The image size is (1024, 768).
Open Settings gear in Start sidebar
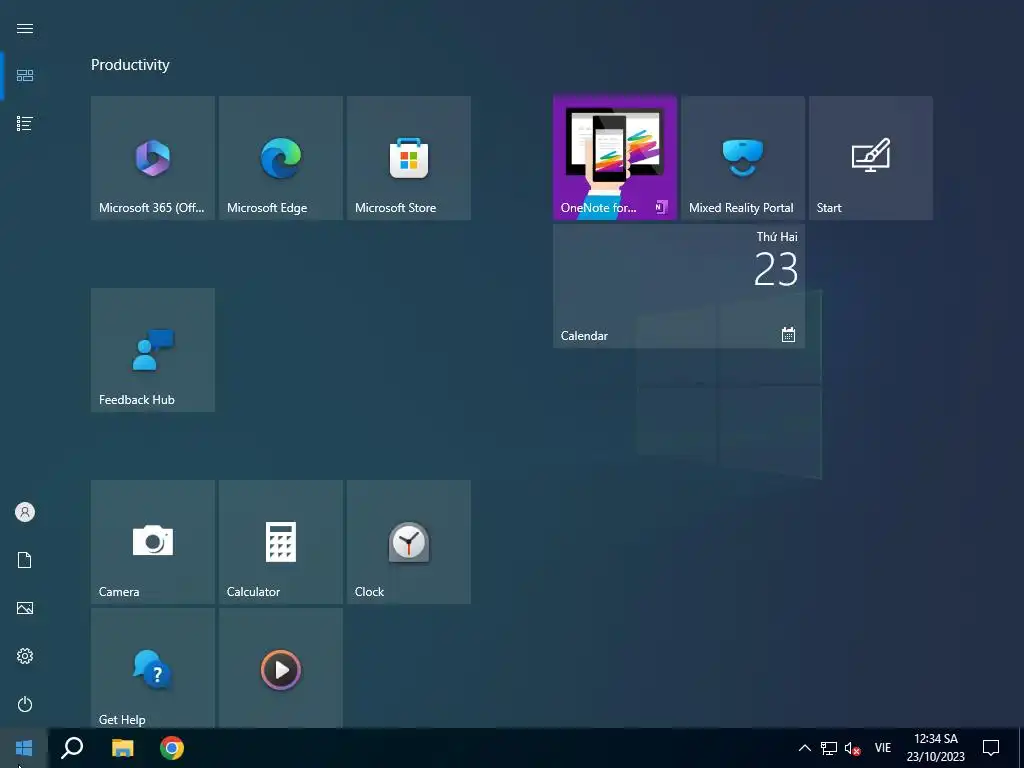coord(25,656)
